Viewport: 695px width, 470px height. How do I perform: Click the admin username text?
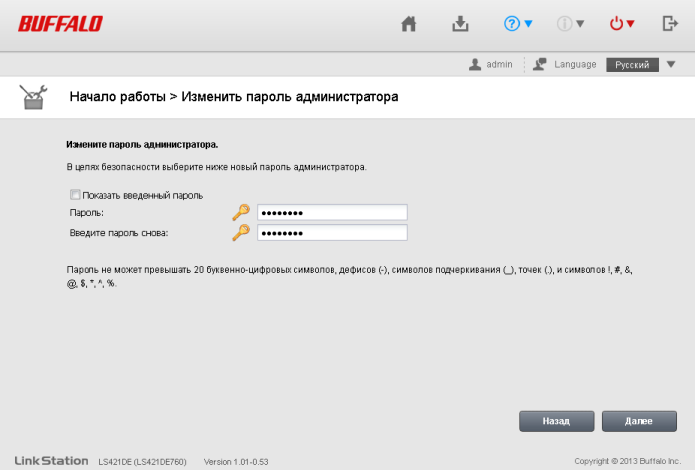pyautogui.click(x=499, y=64)
